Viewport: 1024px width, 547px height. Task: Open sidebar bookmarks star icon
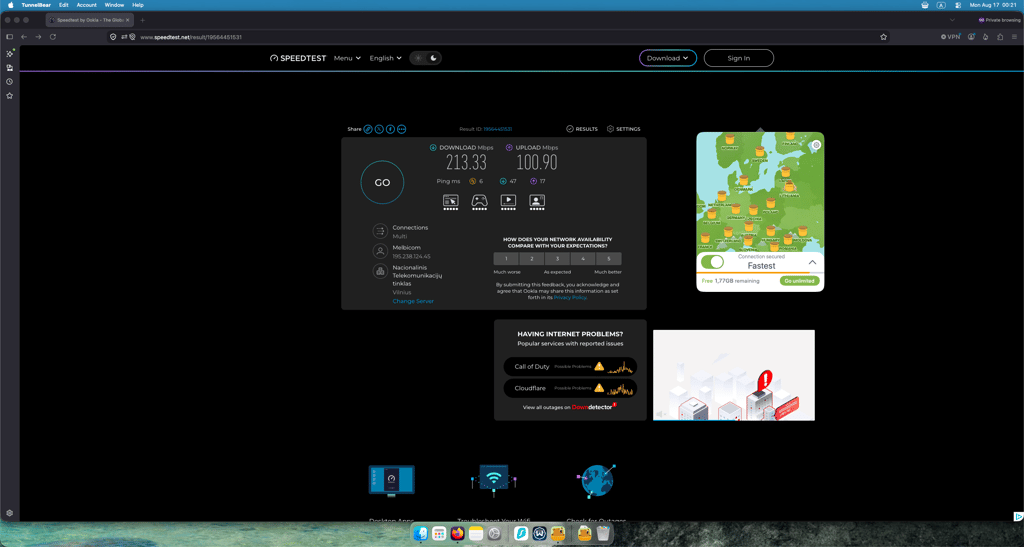[9, 96]
